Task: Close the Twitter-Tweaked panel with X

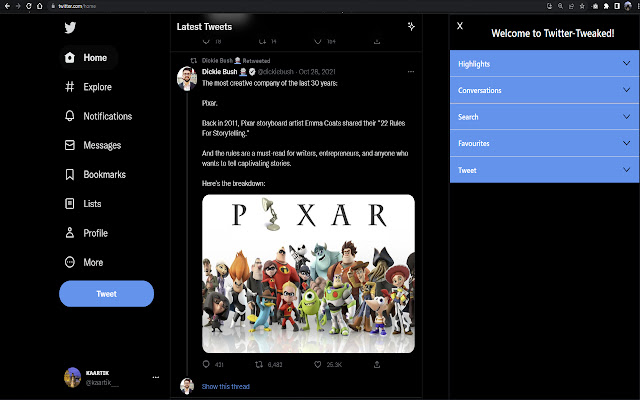Action: (x=460, y=26)
